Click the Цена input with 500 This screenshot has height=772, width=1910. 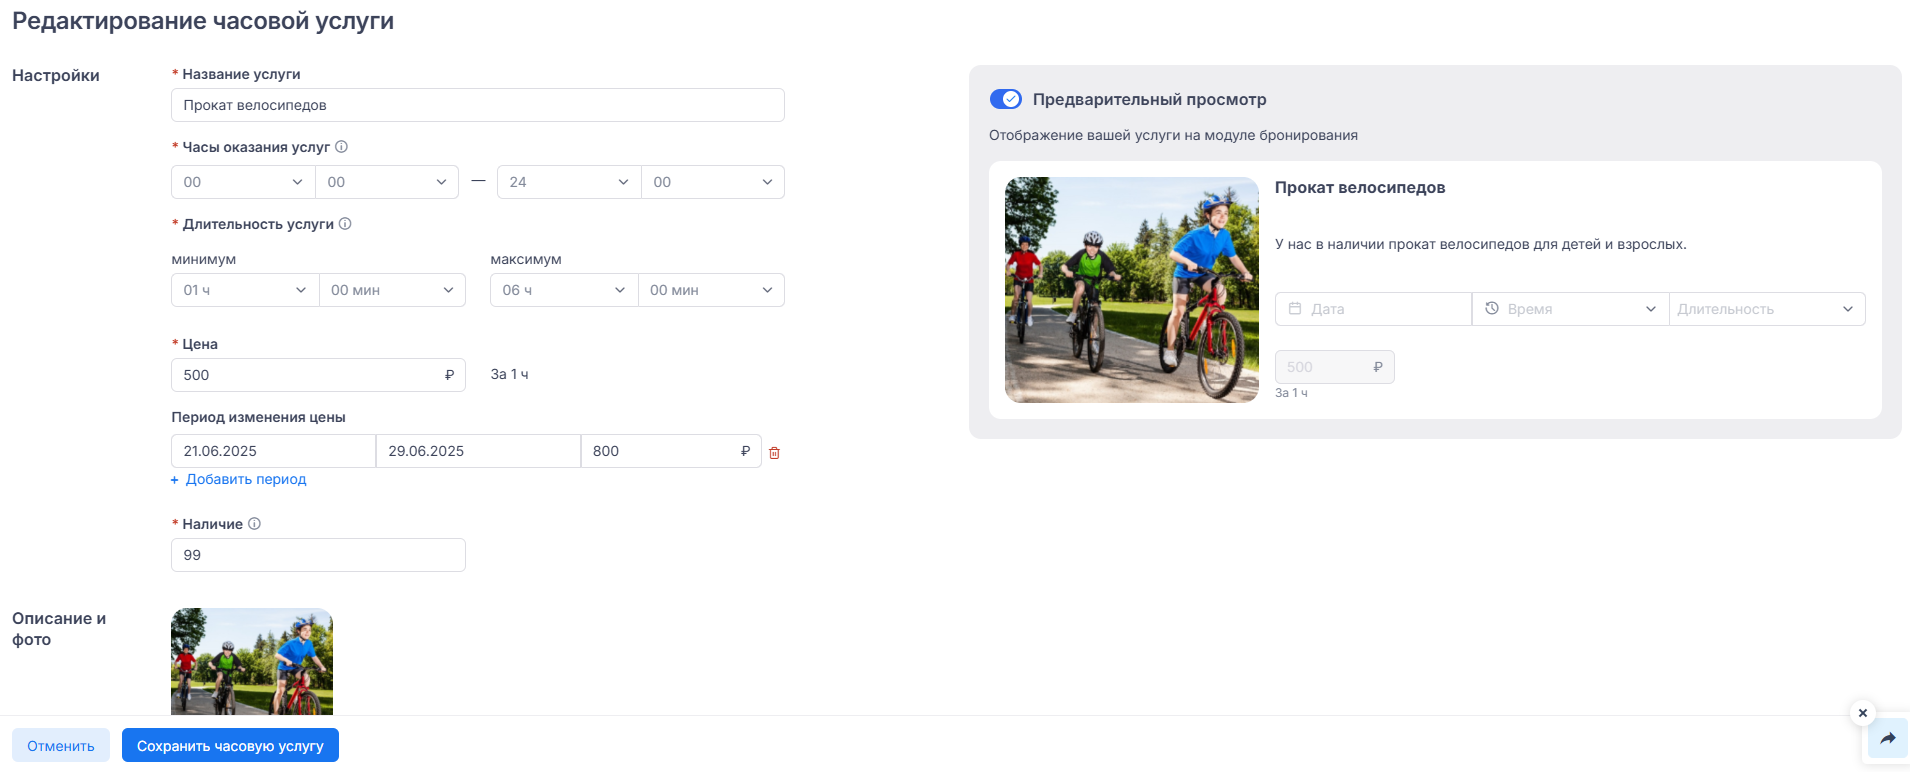(318, 375)
